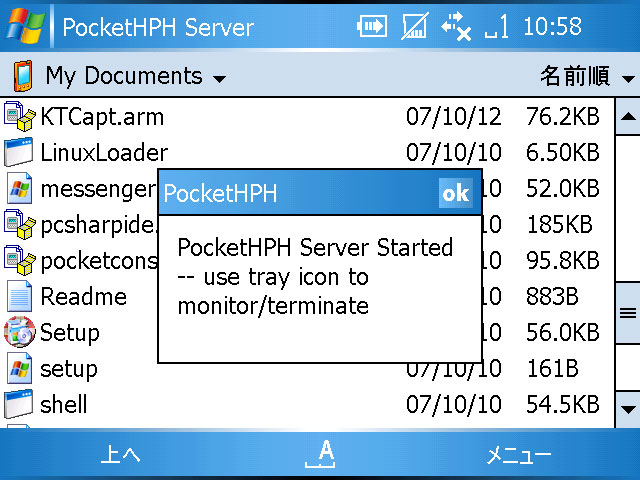Click the KTCapt.arm file icon
The image size is (640, 480).
19,116
